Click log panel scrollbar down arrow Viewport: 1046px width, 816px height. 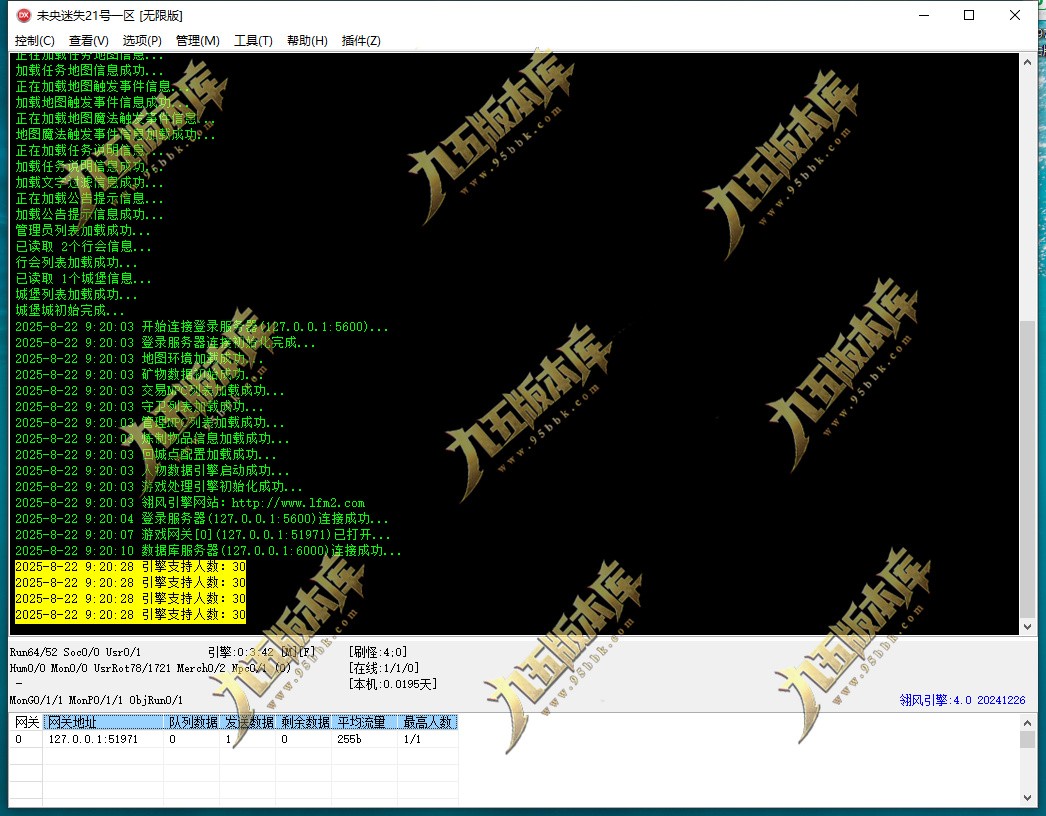pyautogui.click(x=1027, y=627)
